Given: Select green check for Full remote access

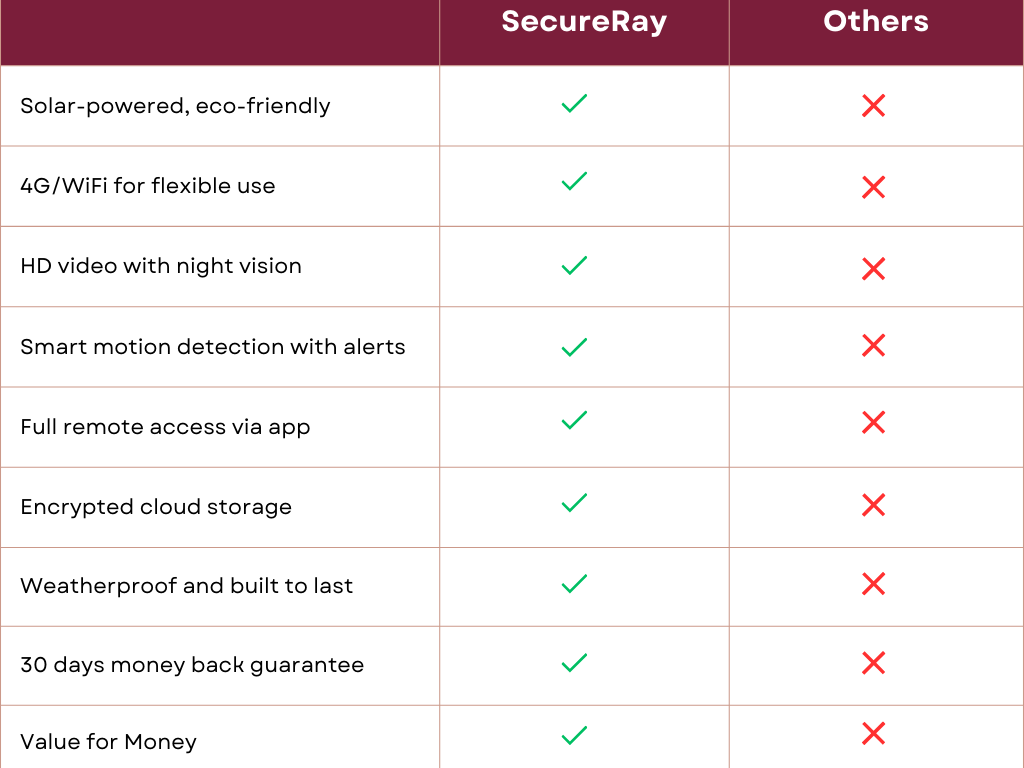Looking at the screenshot, I should [x=574, y=420].
